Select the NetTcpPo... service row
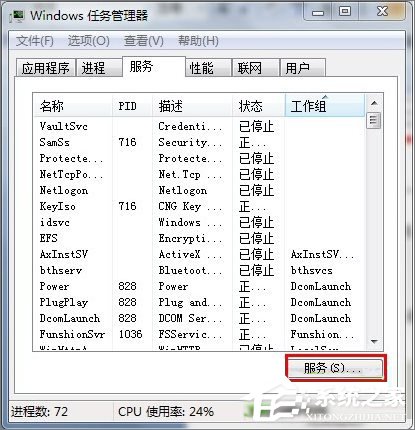This screenshot has height=430, width=415. [x=199, y=174]
